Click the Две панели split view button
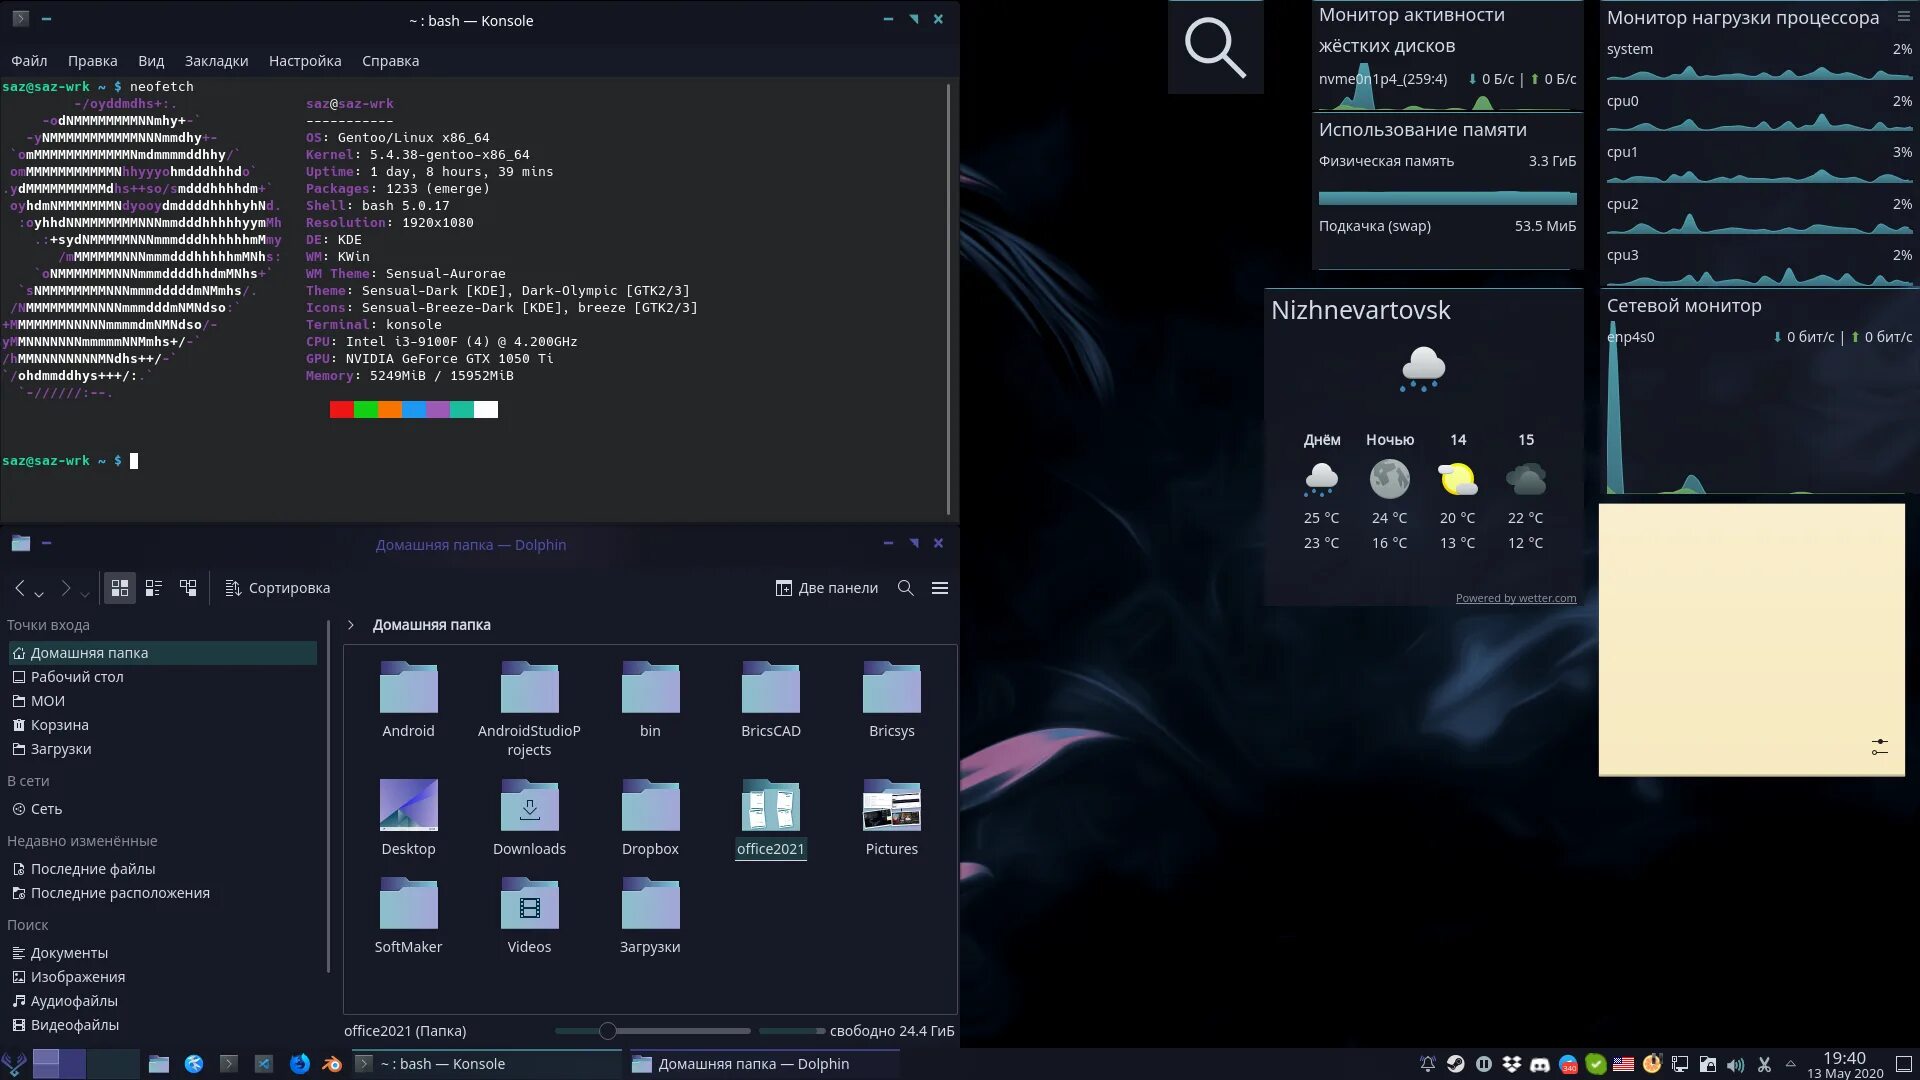Screen dimensions: 1920x1080 click(826, 588)
